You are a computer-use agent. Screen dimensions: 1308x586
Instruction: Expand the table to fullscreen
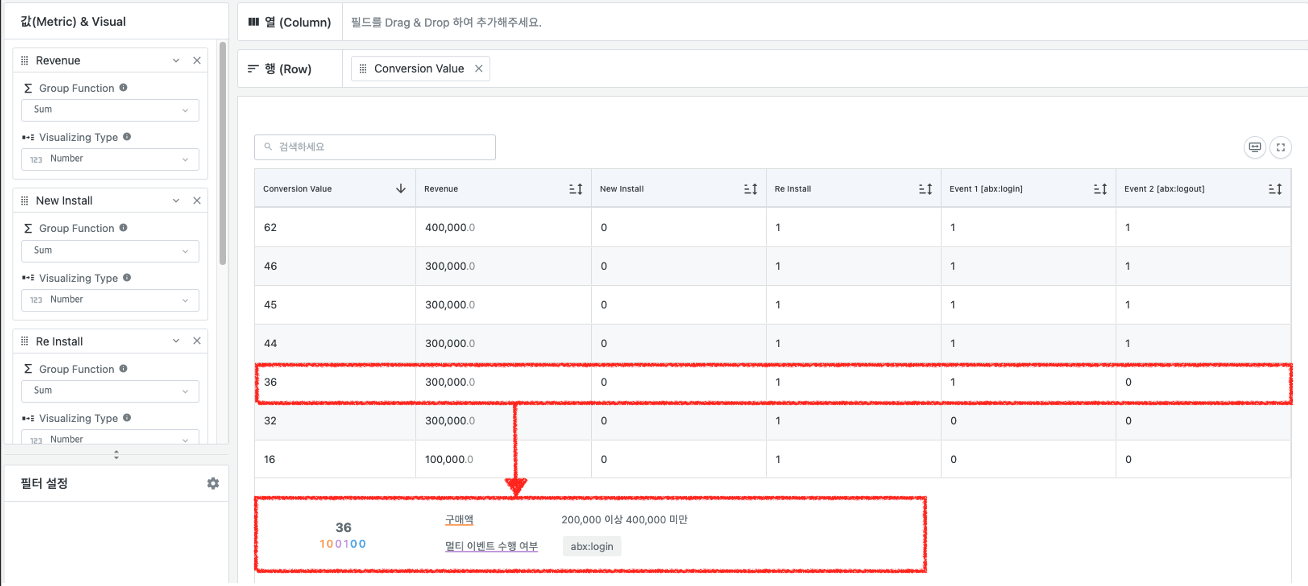(1281, 147)
